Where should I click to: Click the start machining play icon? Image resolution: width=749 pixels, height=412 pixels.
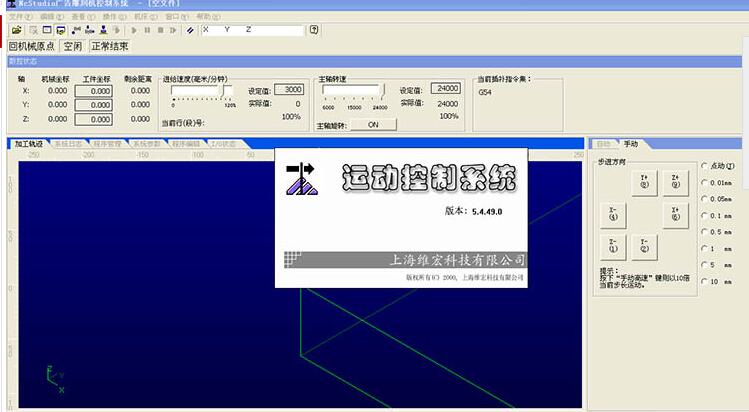[x=134, y=30]
